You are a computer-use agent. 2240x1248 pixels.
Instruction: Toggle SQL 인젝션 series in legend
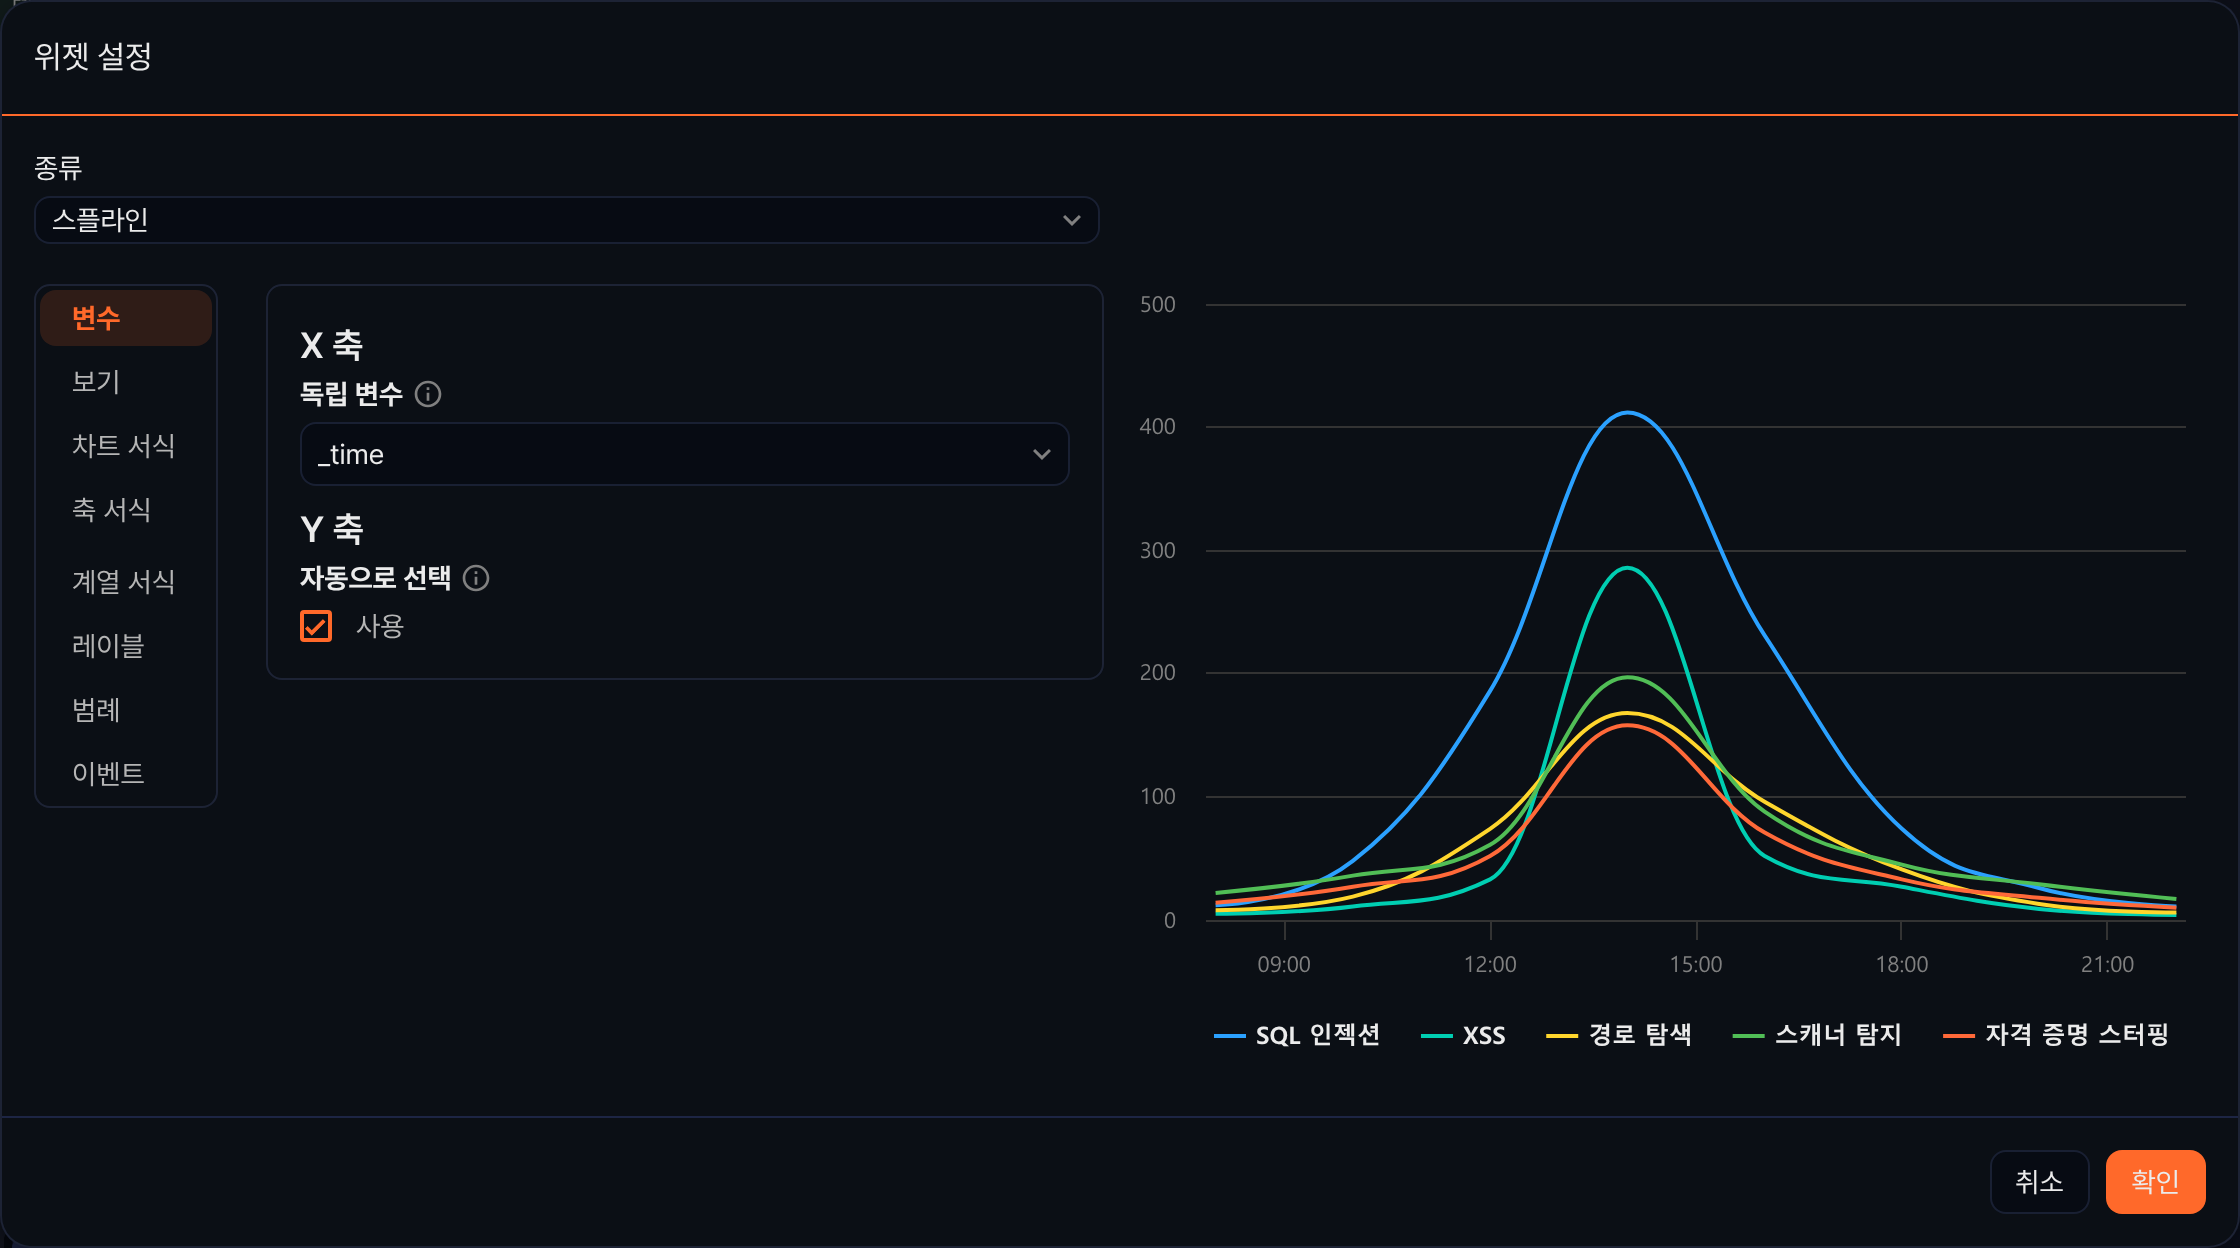coord(1297,1035)
